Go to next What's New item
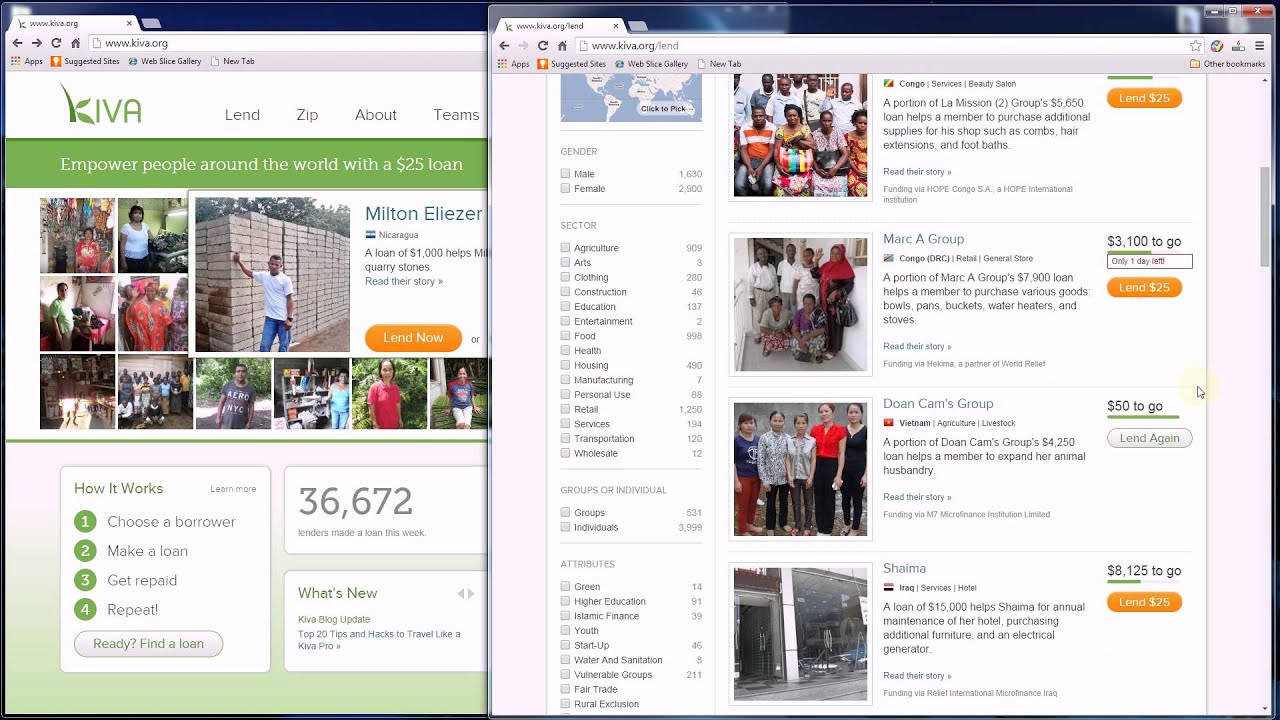Viewport: 1280px width, 720px height. [x=471, y=593]
